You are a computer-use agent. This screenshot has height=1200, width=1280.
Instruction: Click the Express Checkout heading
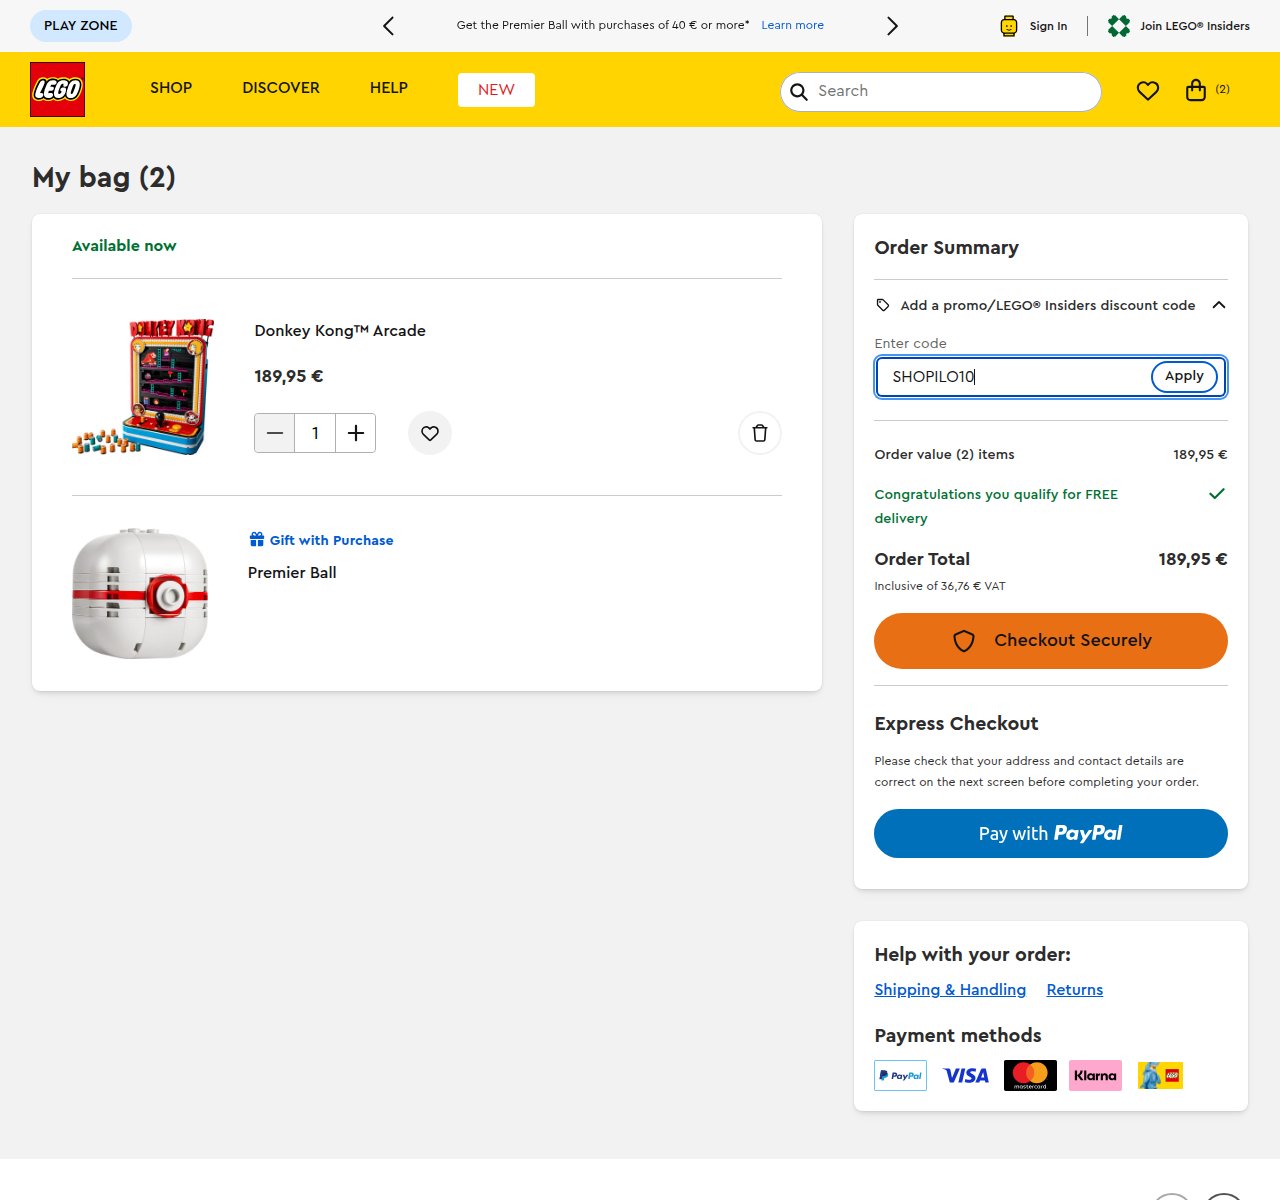pyautogui.click(x=956, y=723)
